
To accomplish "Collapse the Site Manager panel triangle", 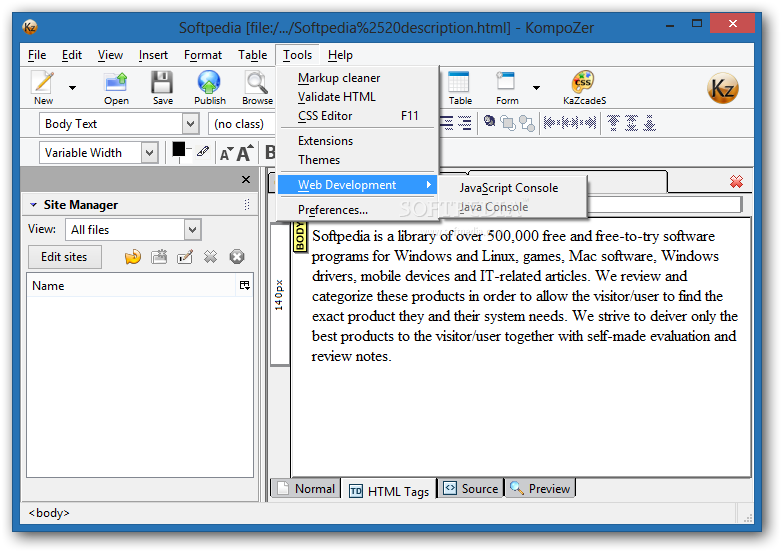I will [33, 205].
